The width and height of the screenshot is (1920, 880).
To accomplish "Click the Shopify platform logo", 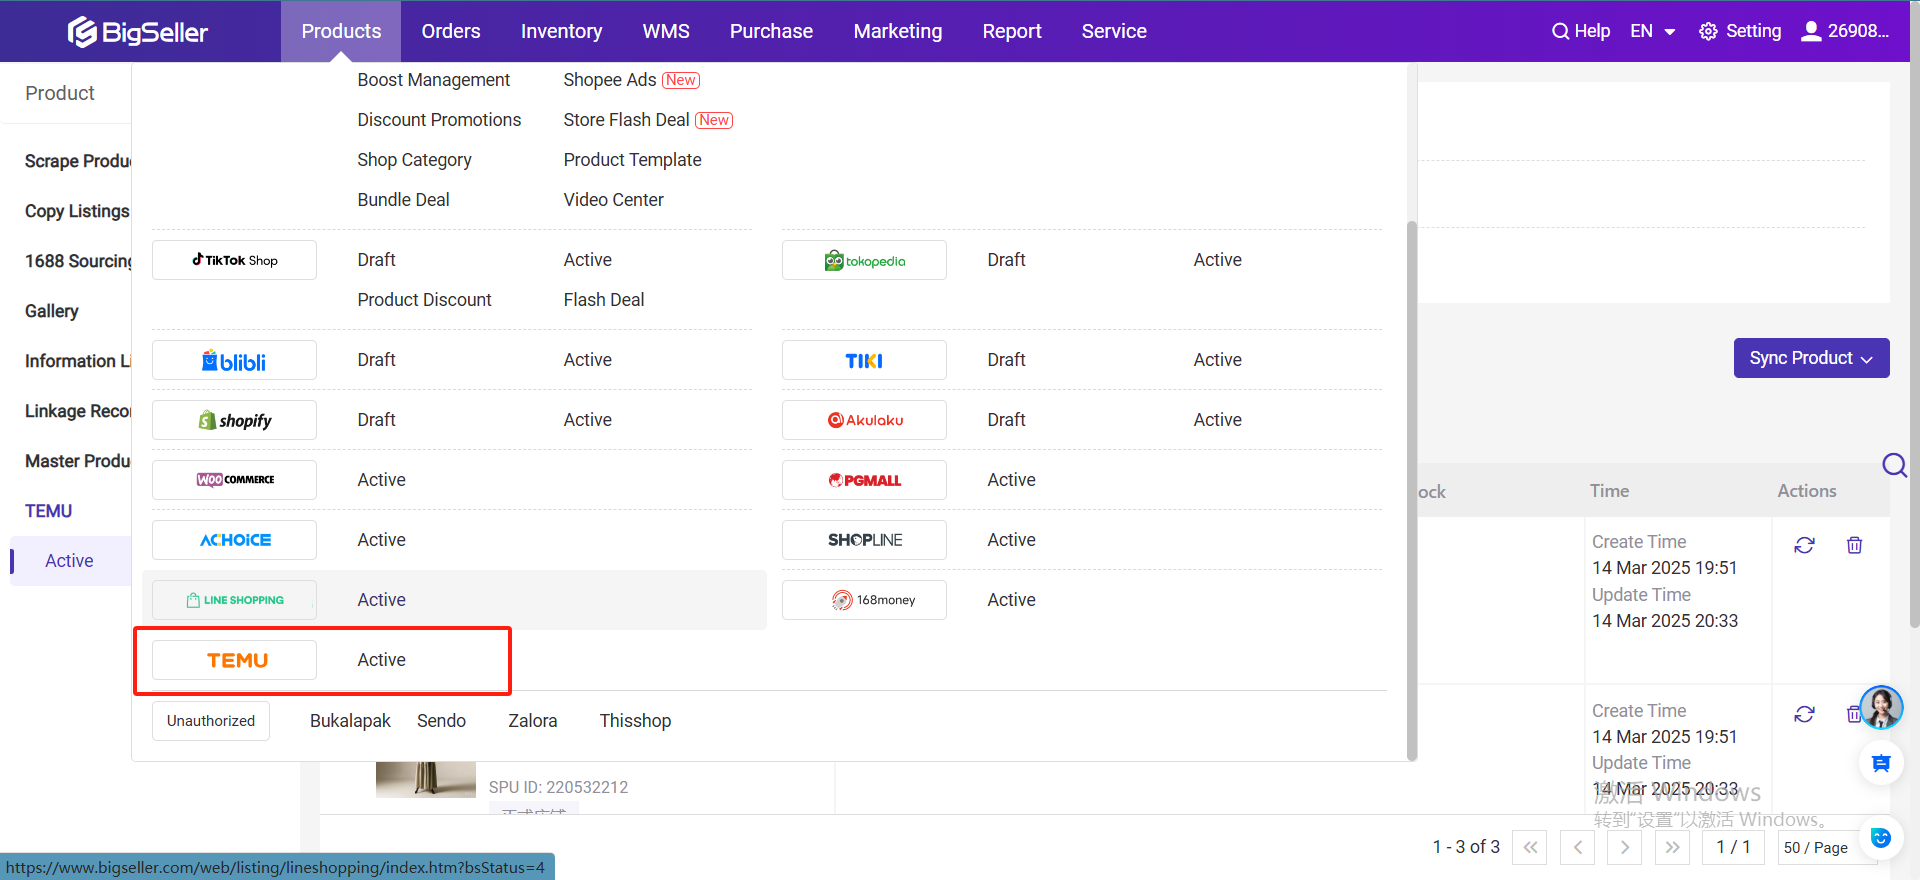I will coord(235,420).
